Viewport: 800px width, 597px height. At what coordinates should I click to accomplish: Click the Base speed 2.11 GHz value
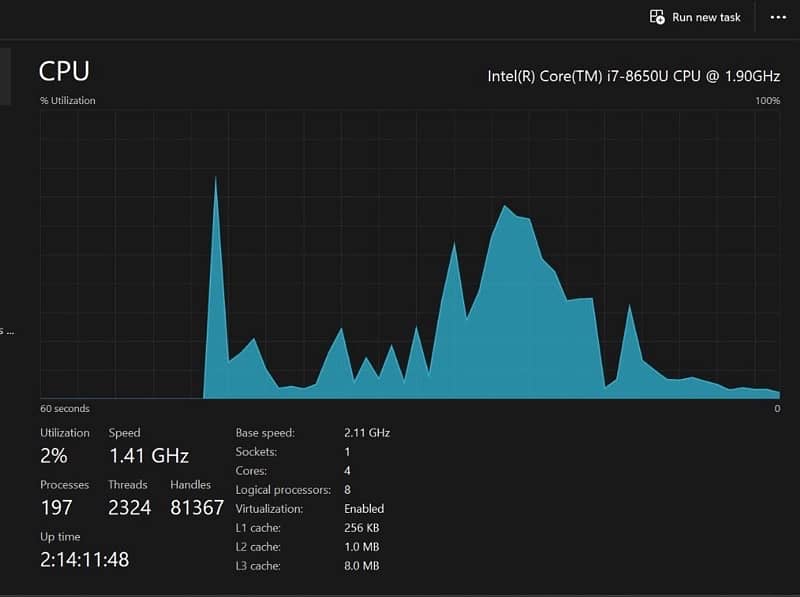(366, 433)
